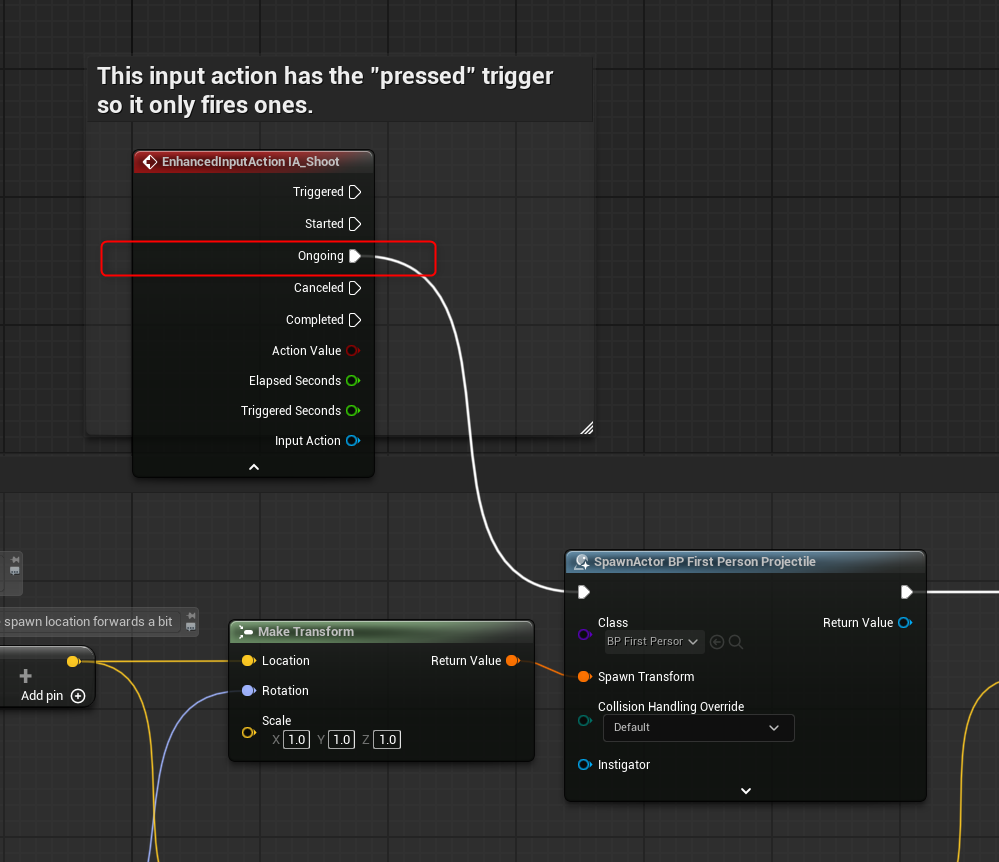999x862 pixels.
Task: Select the comment box title about pressed trigger
Action: pyautogui.click(x=325, y=90)
